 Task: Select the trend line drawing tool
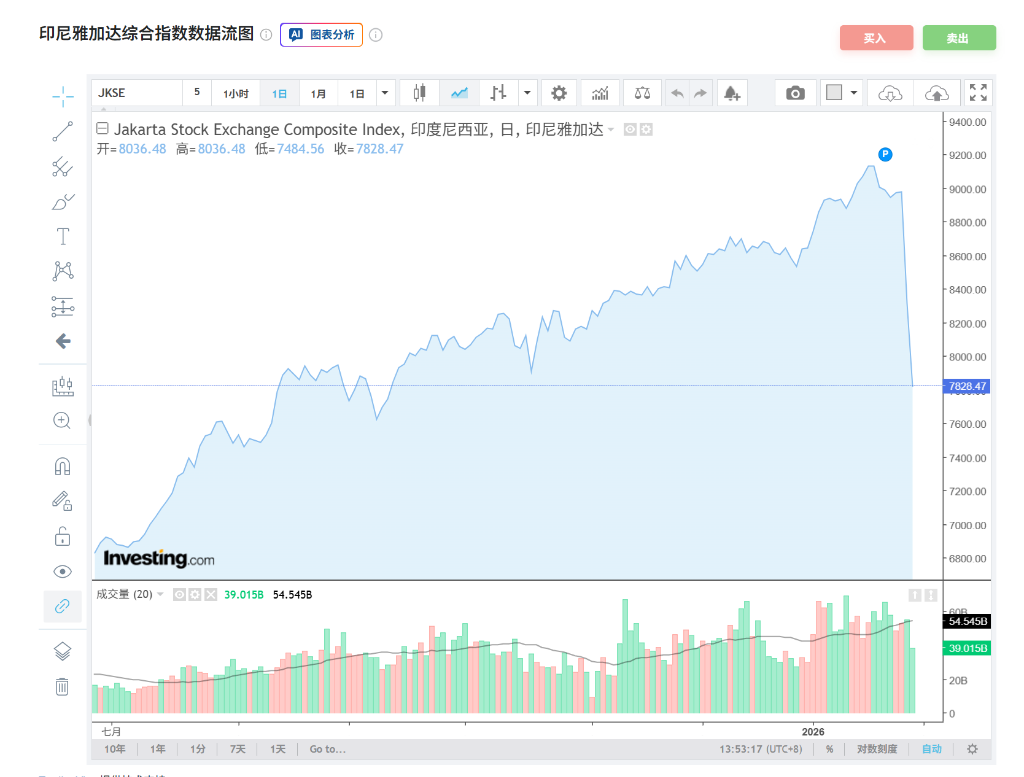(x=63, y=131)
